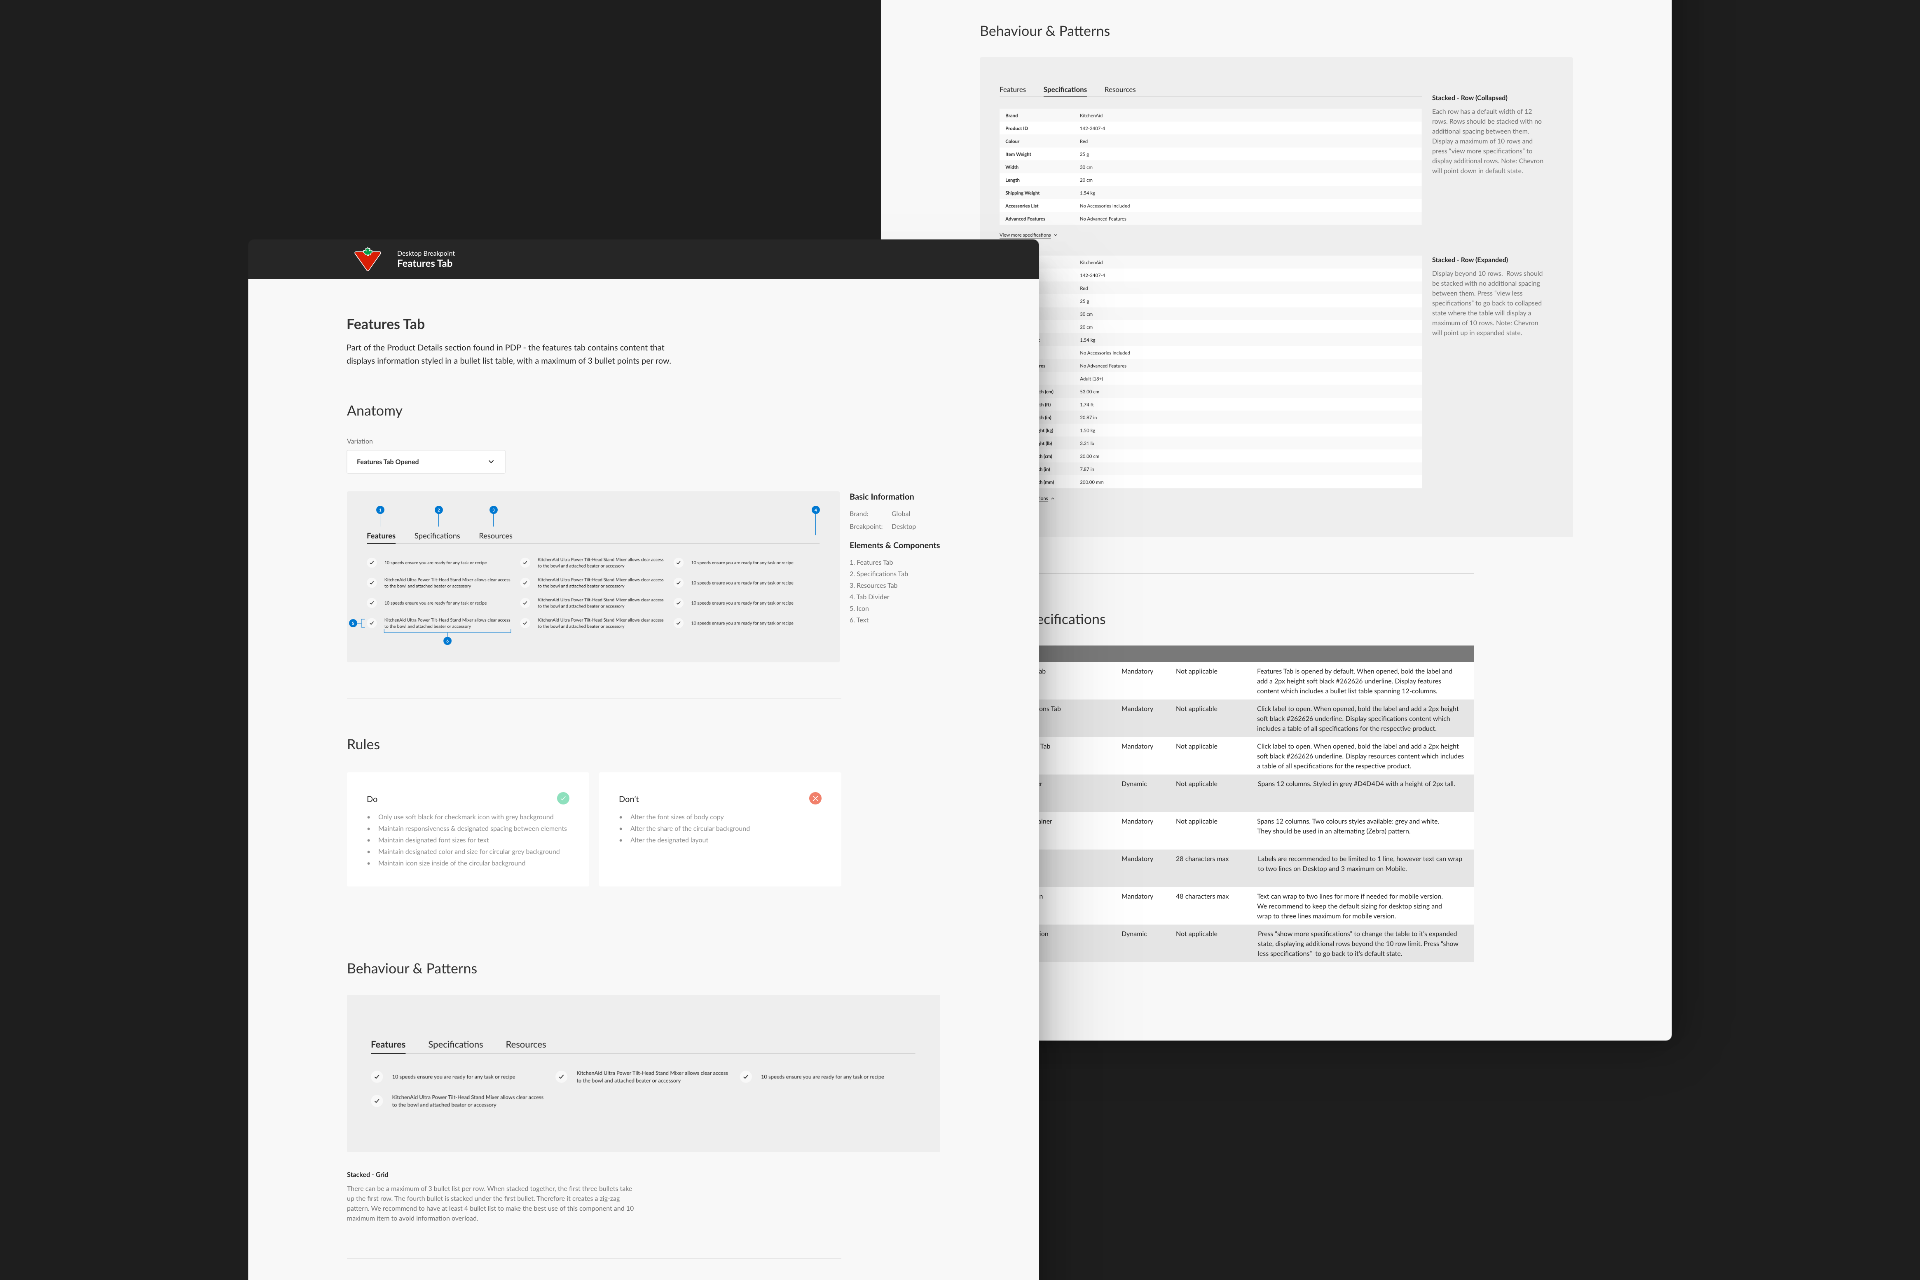Click the 48 characters max cell
This screenshot has height=1280, width=1920.
(x=1202, y=897)
